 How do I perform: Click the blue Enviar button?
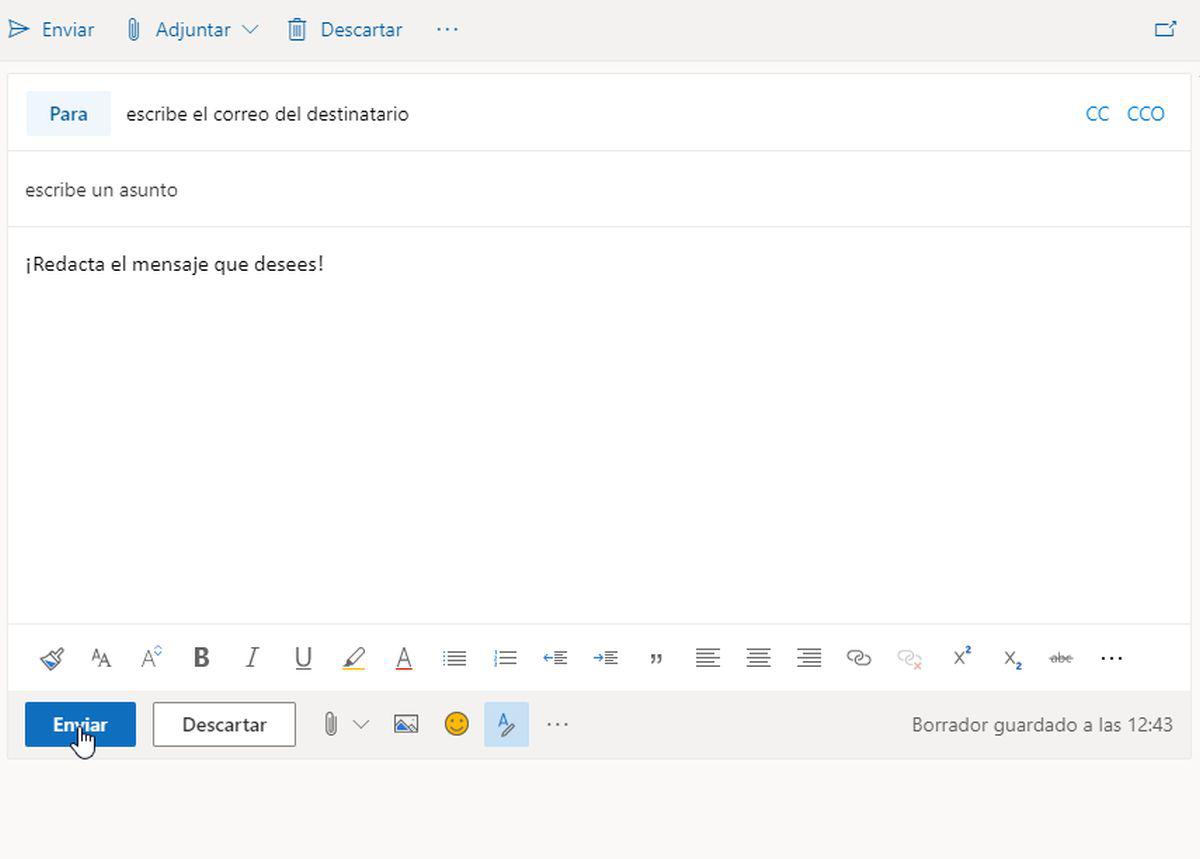[x=79, y=724]
